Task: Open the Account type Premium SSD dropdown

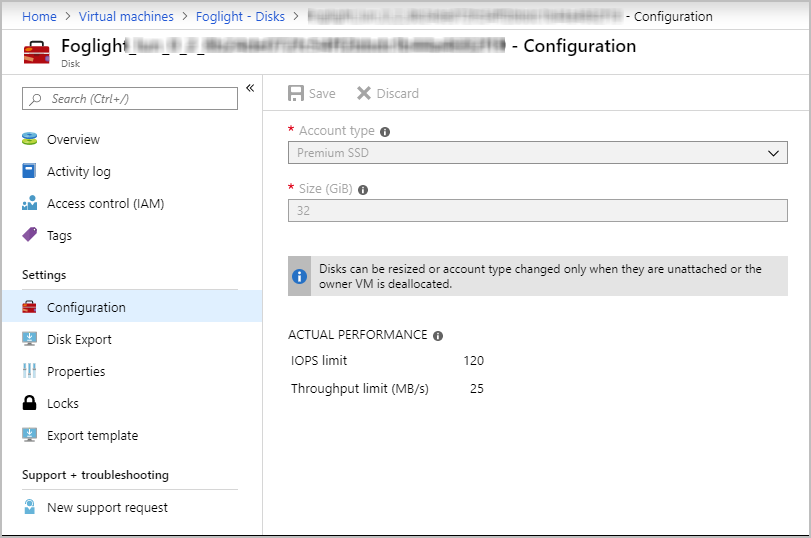Action: pyautogui.click(x=537, y=153)
